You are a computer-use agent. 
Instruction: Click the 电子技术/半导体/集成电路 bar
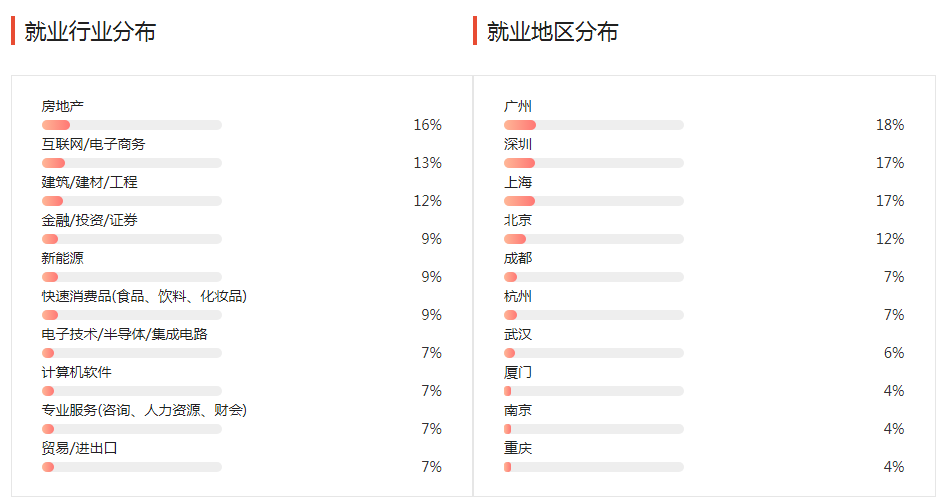point(131,353)
